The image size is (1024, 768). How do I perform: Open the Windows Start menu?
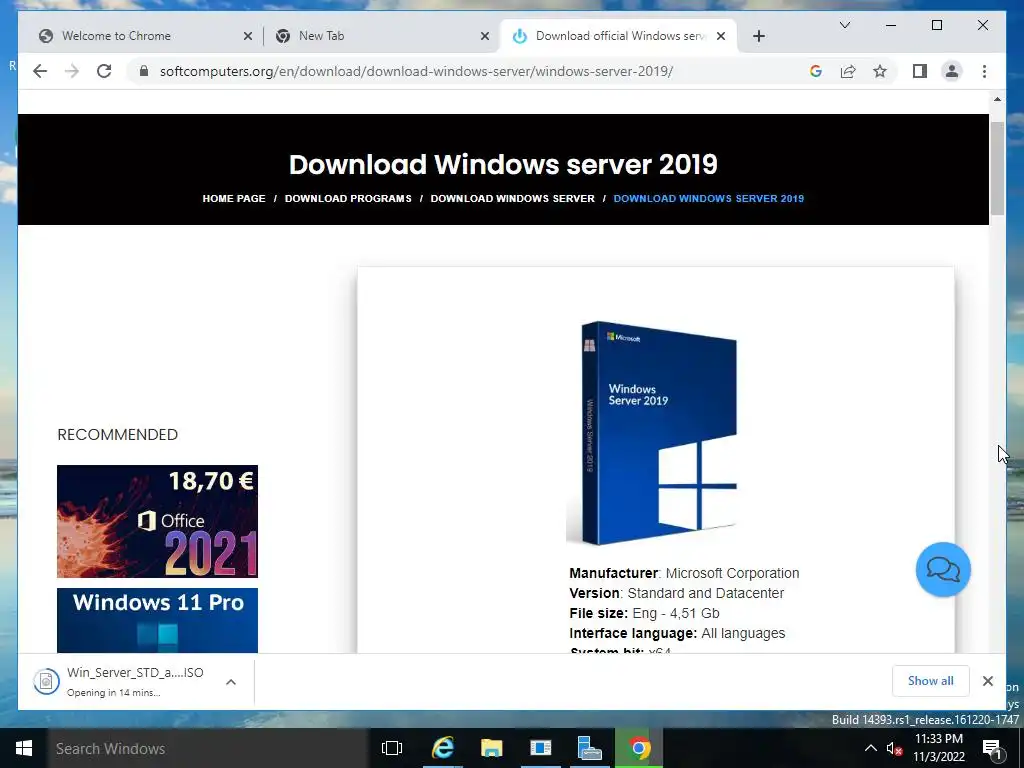point(24,748)
